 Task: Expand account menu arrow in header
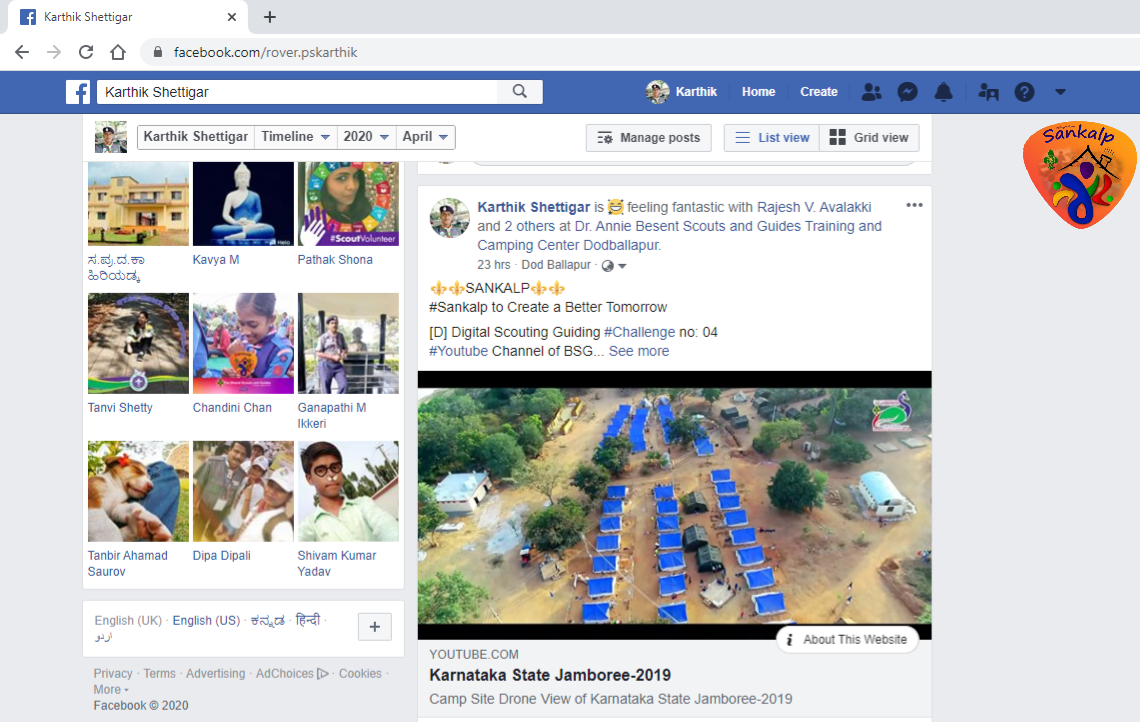point(1060,92)
